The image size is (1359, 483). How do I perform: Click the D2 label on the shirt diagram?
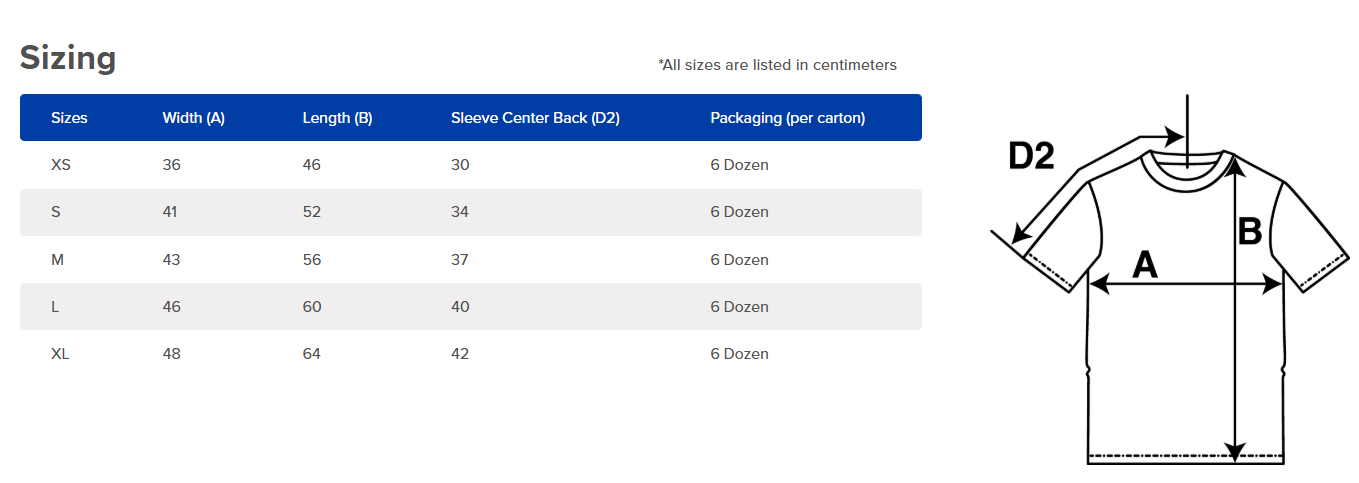[x=1031, y=157]
